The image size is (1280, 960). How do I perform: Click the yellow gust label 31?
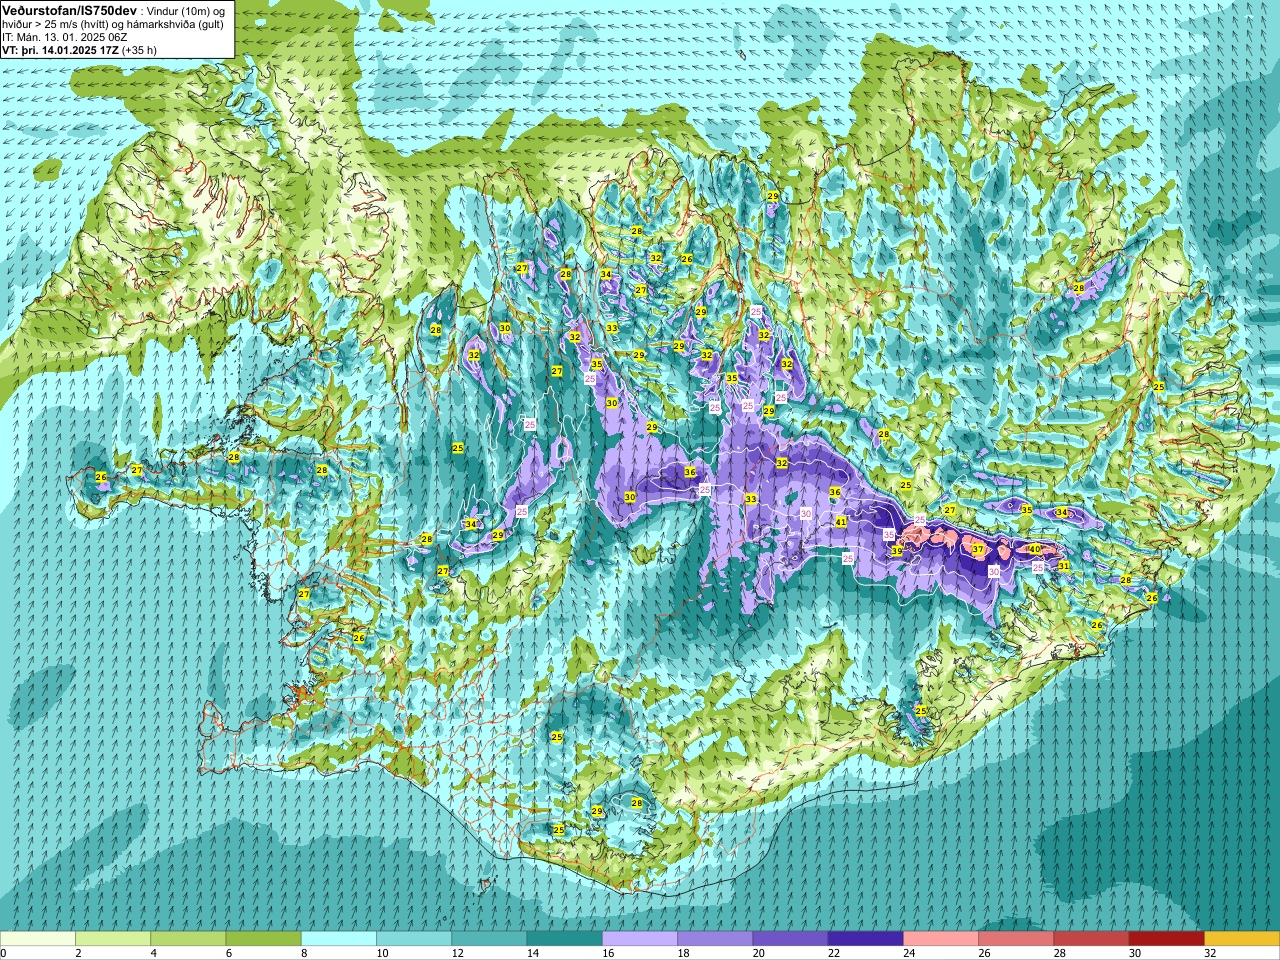1064,566
